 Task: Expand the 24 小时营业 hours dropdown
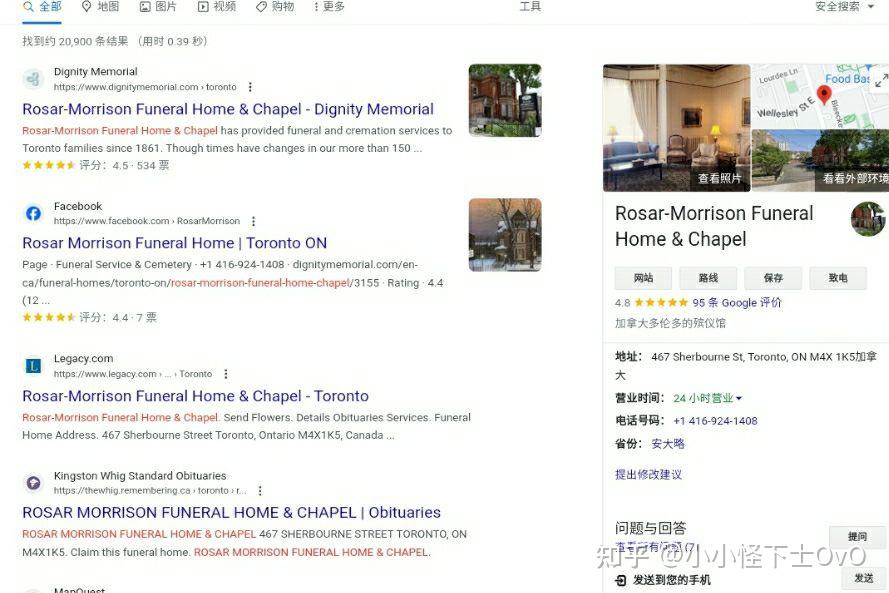coord(708,398)
